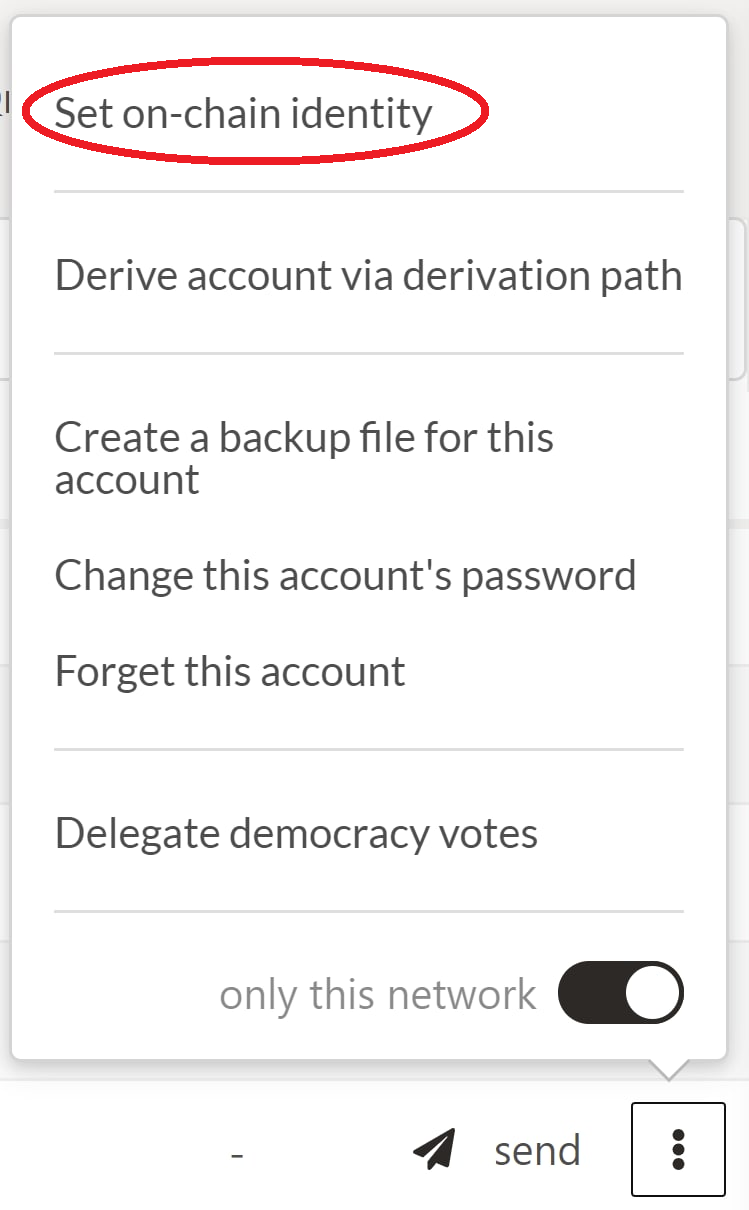Click the send button label
The width and height of the screenshot is (749, 1210).
coord(537,1151)
